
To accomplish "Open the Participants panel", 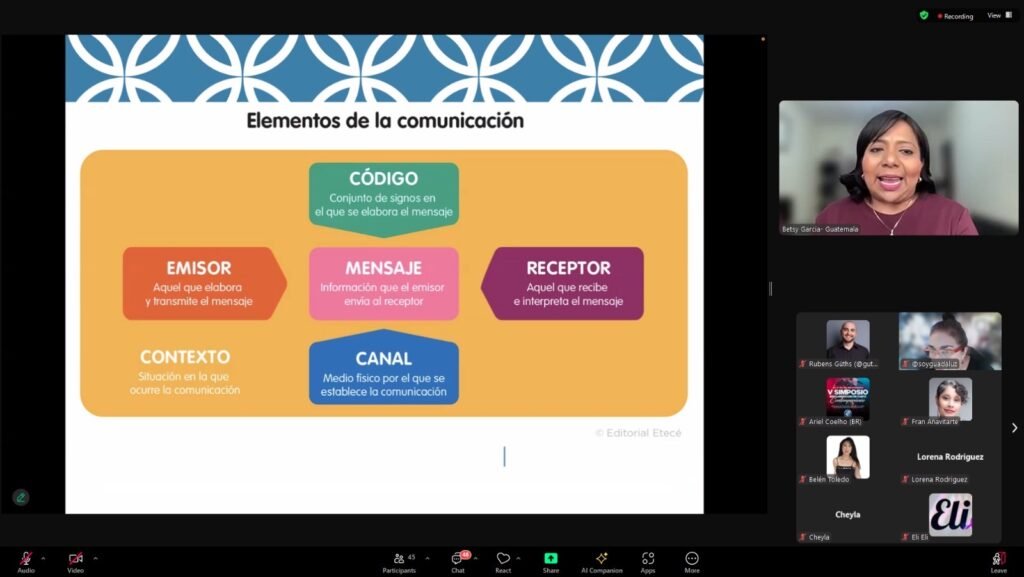I will point(399,561).
